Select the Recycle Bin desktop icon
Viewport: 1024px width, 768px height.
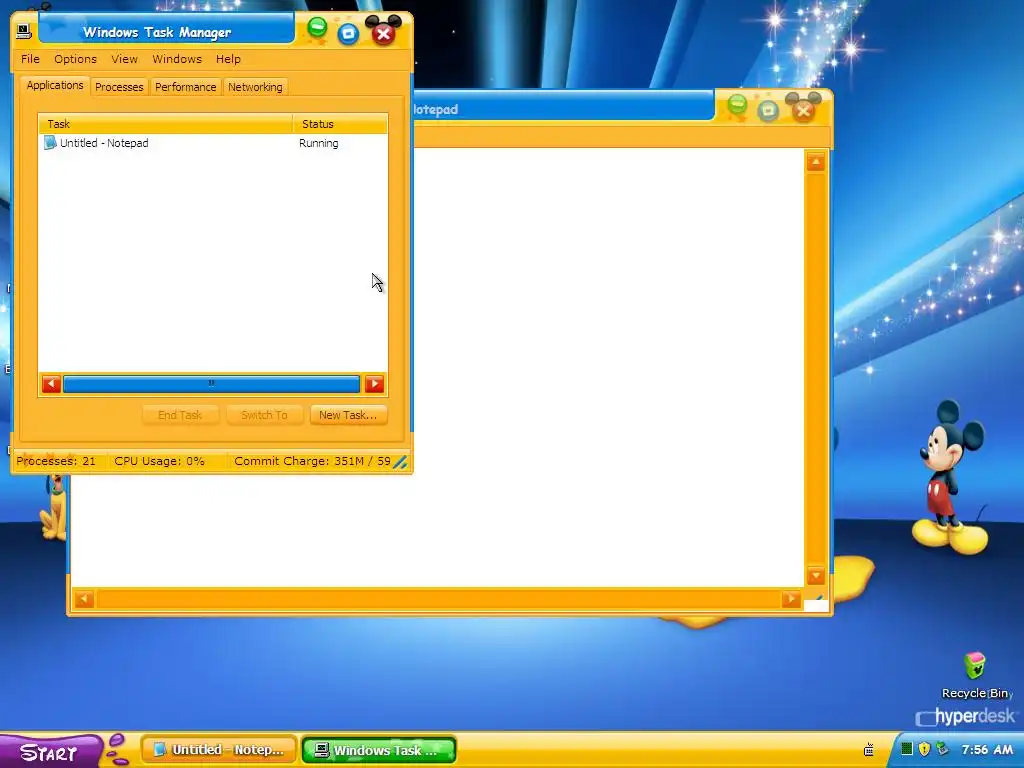974,675
